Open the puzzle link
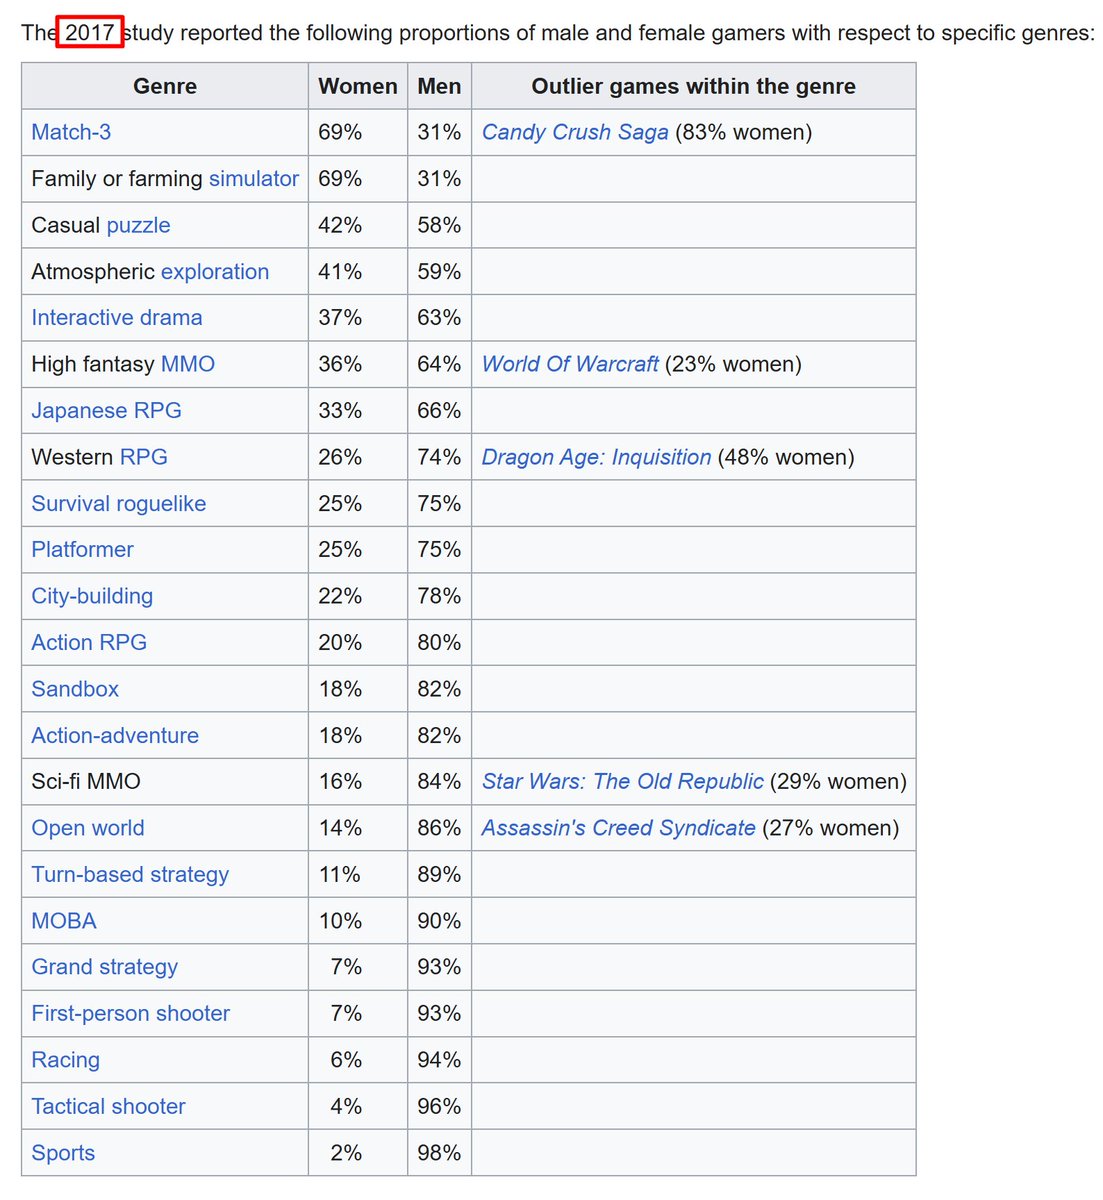Viewport: 1103px width, 1200px height. point(138,225)
